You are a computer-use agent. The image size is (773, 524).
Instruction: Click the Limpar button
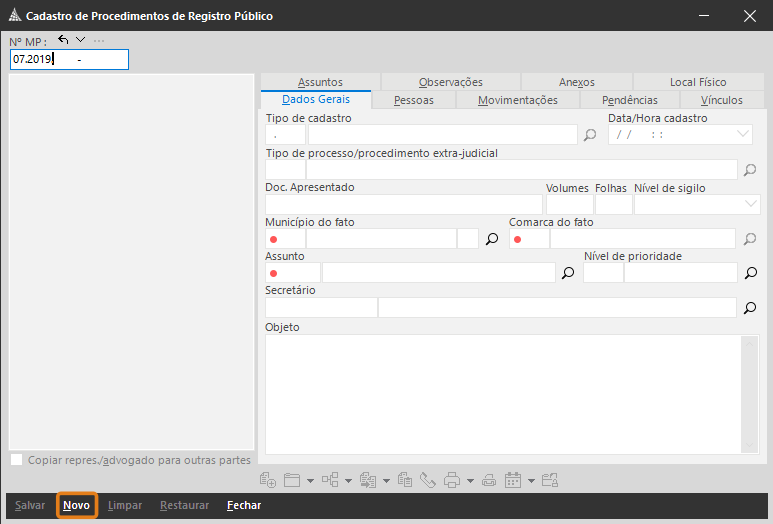(125, 505)
